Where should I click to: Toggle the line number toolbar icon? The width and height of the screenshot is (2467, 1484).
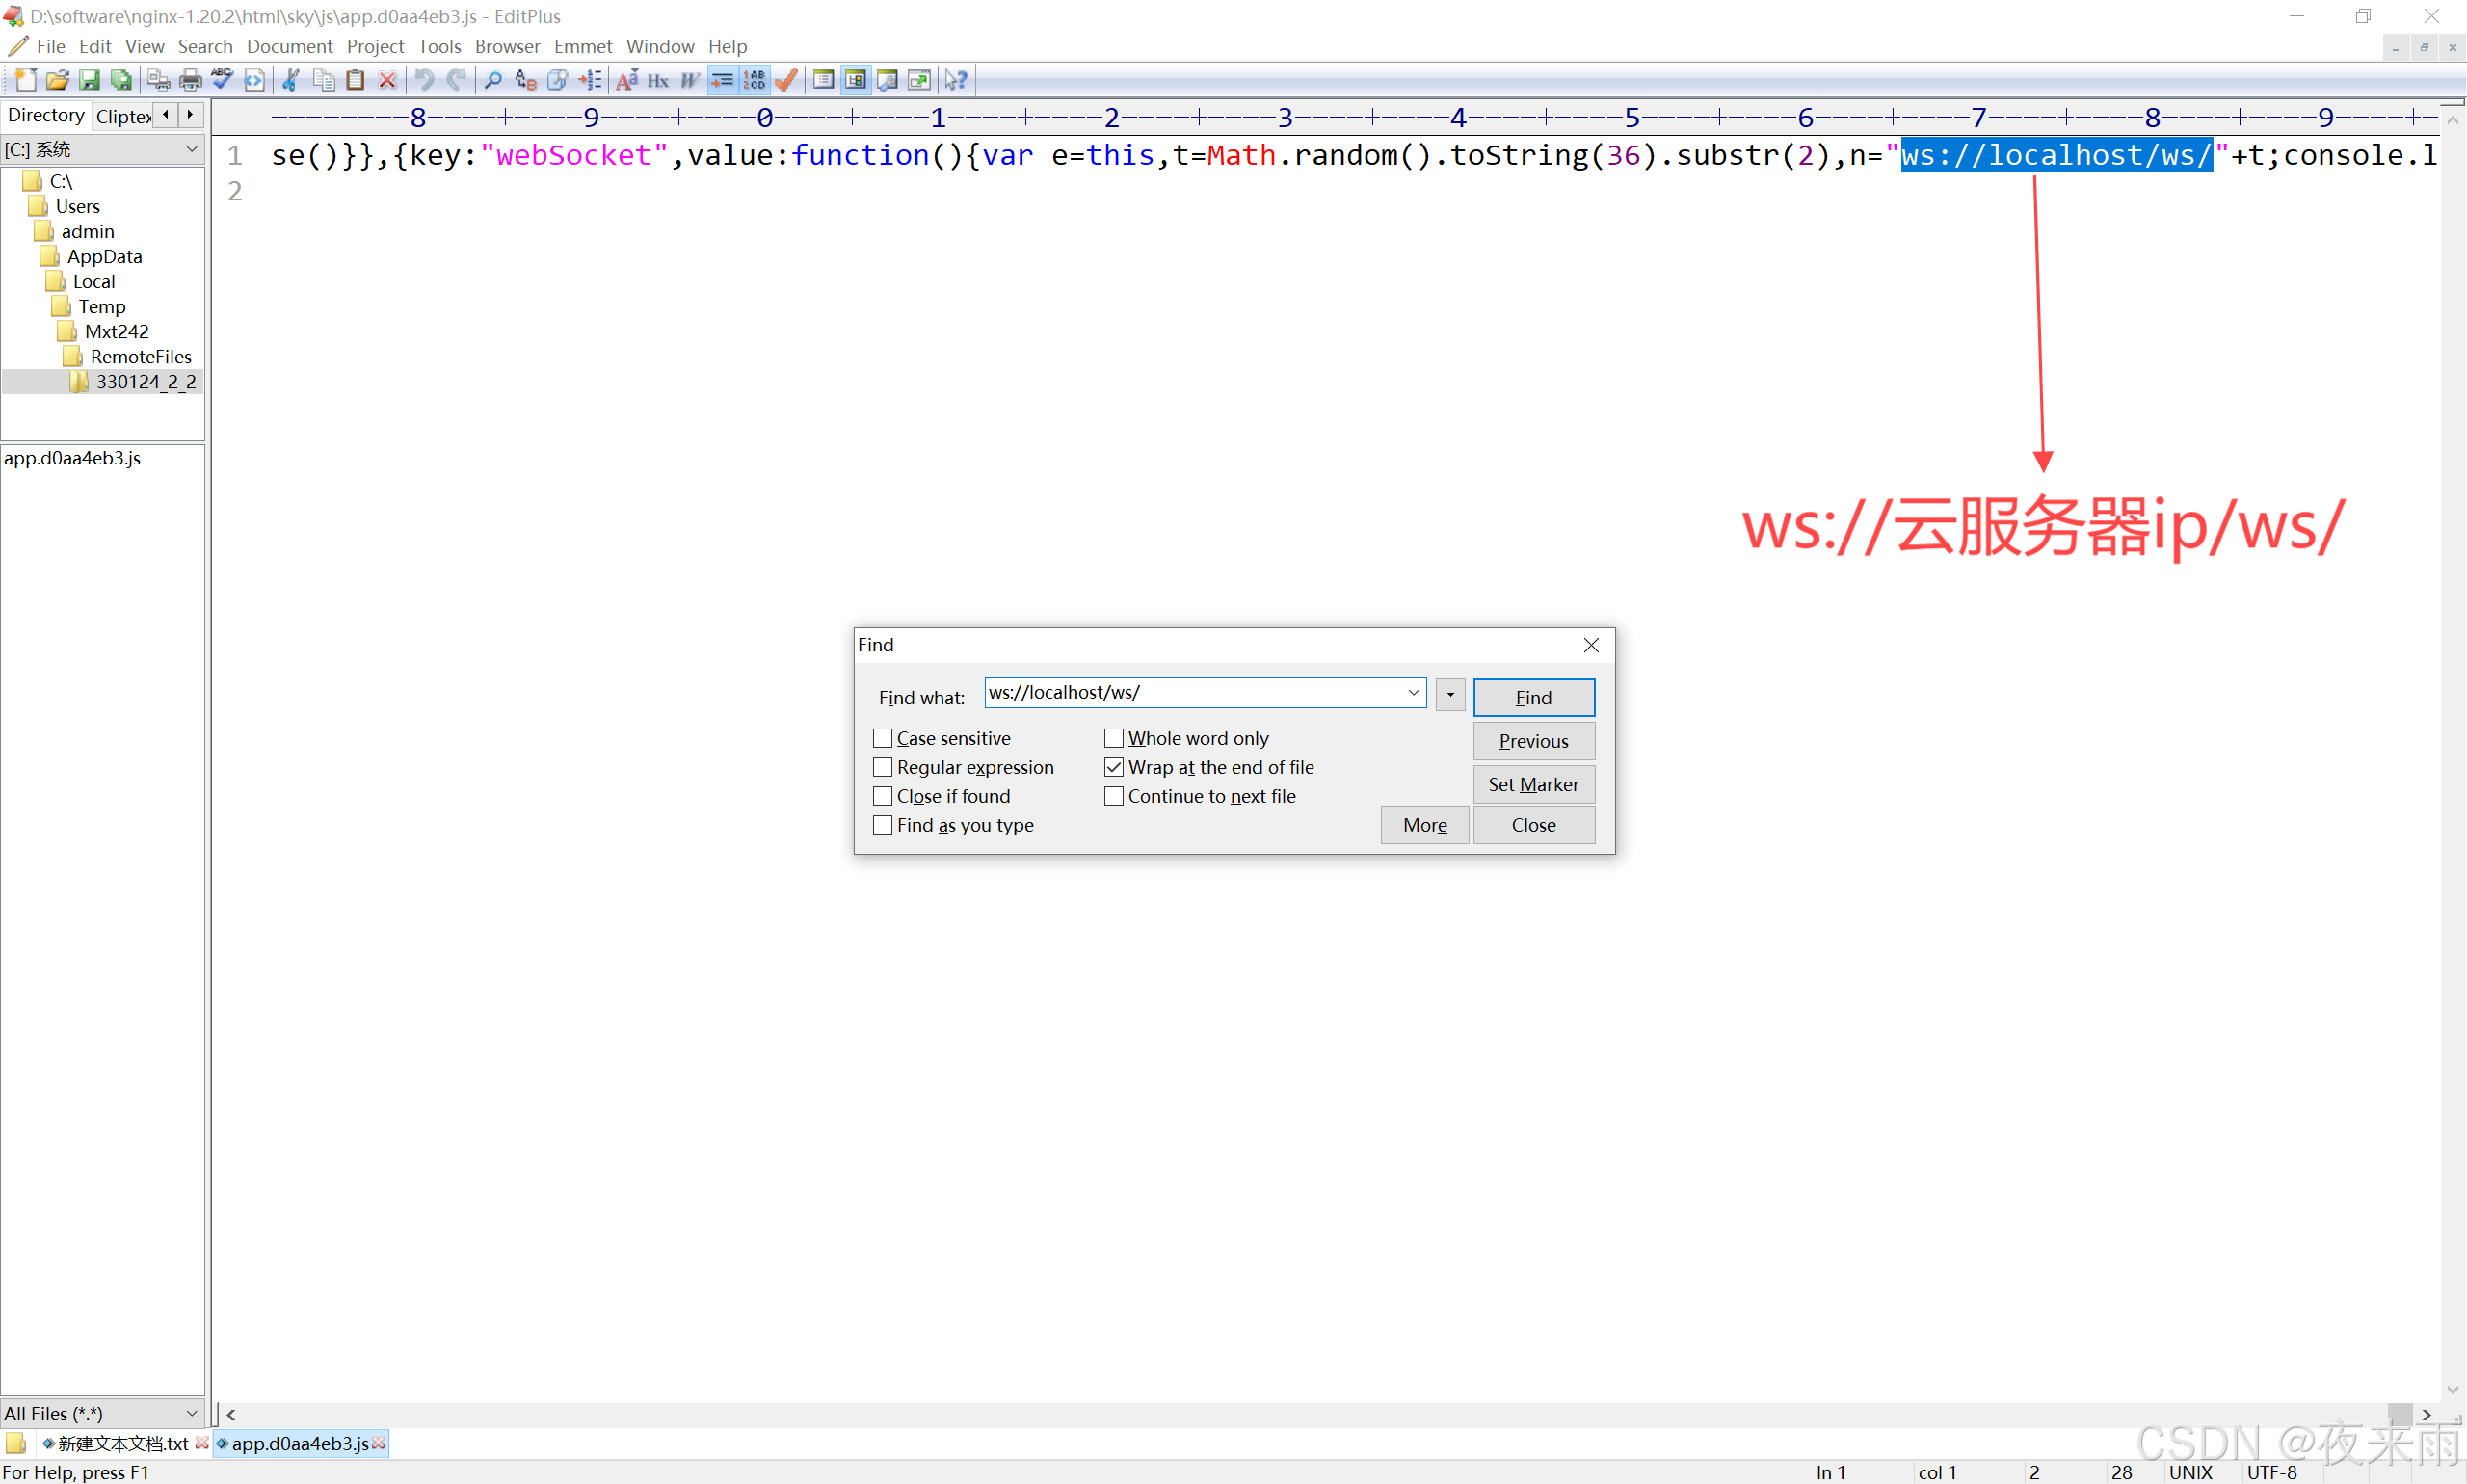pyautogui.click(x=754, y=80)
